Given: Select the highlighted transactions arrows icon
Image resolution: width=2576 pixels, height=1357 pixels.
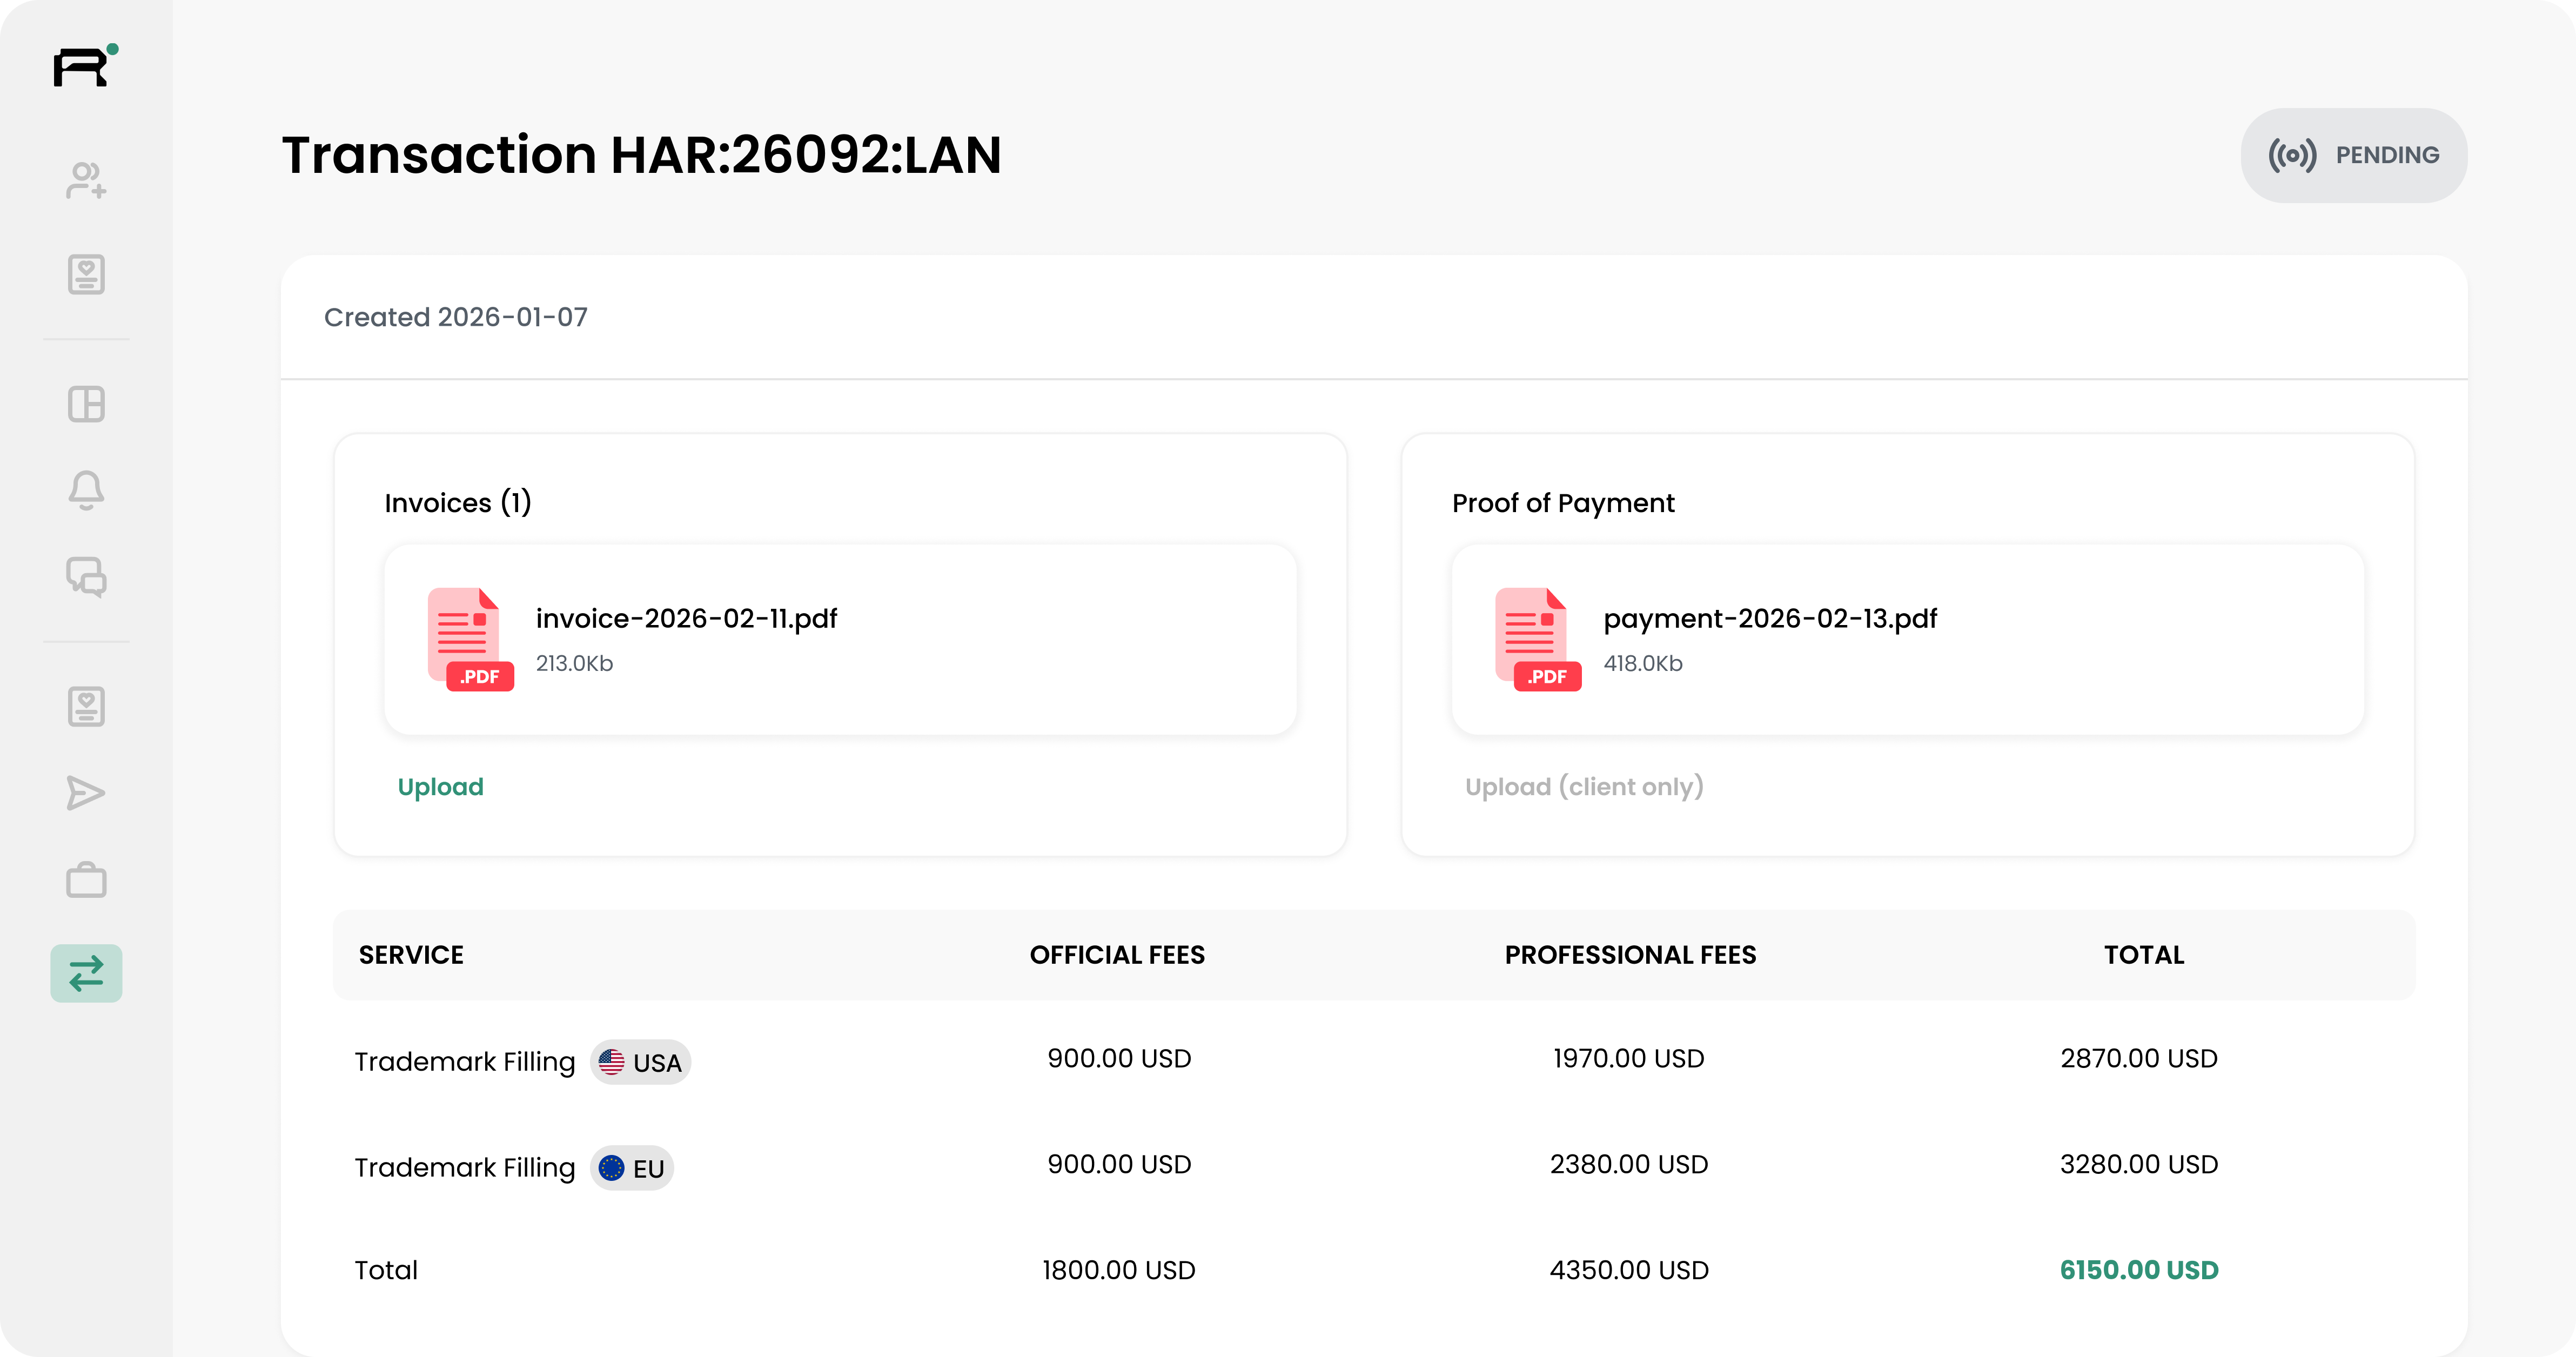Looking at the screenshot, I should [x=86, y=973].
